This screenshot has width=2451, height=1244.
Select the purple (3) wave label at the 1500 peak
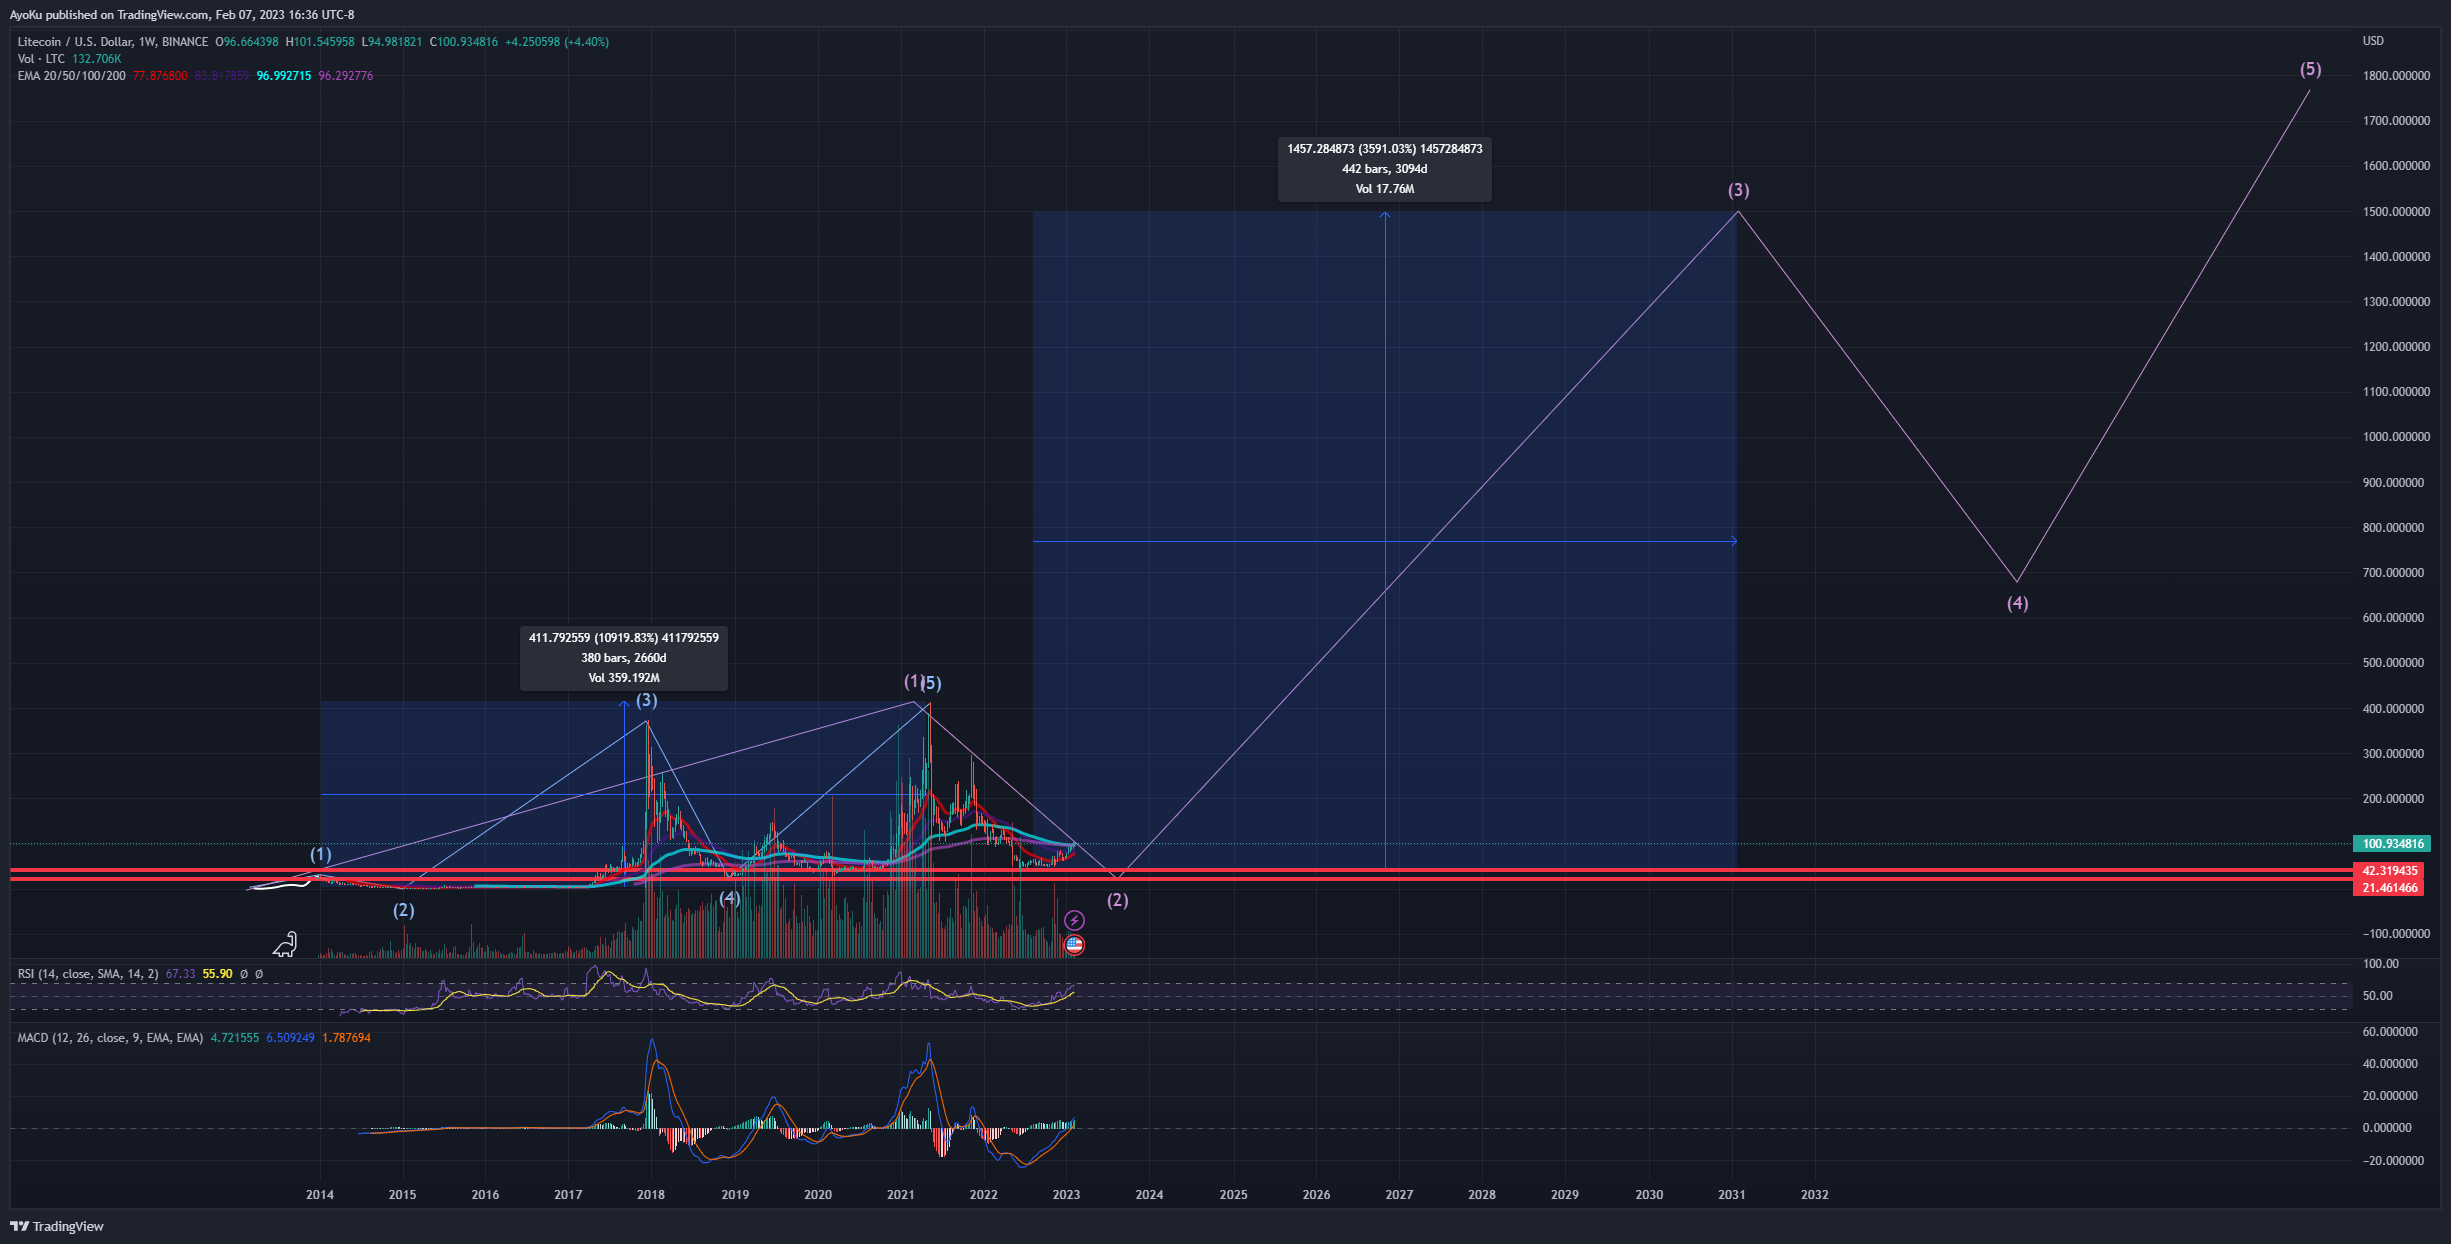[x=1739, y=190]
